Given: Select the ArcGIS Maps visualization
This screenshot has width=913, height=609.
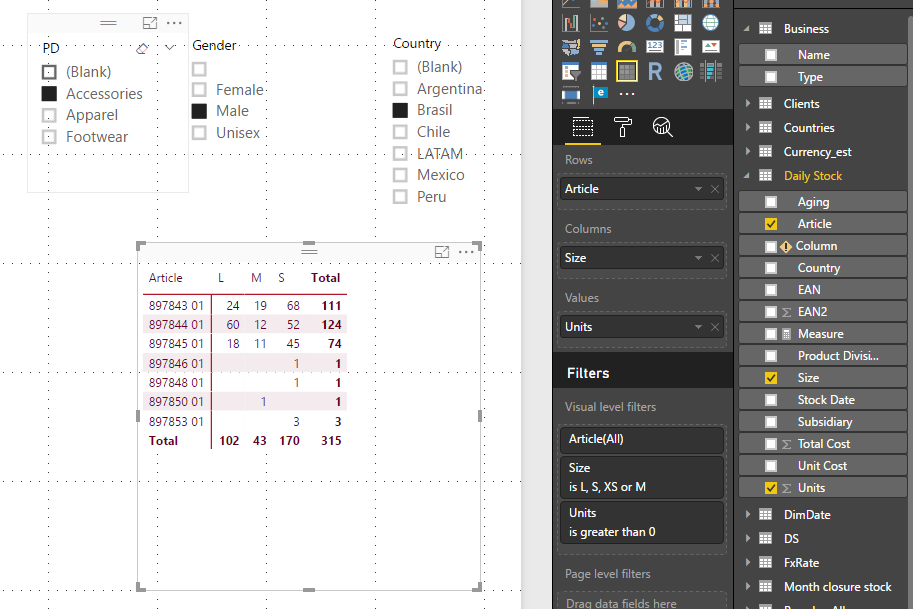Looking at the screenshot, I should pos(682,72).
